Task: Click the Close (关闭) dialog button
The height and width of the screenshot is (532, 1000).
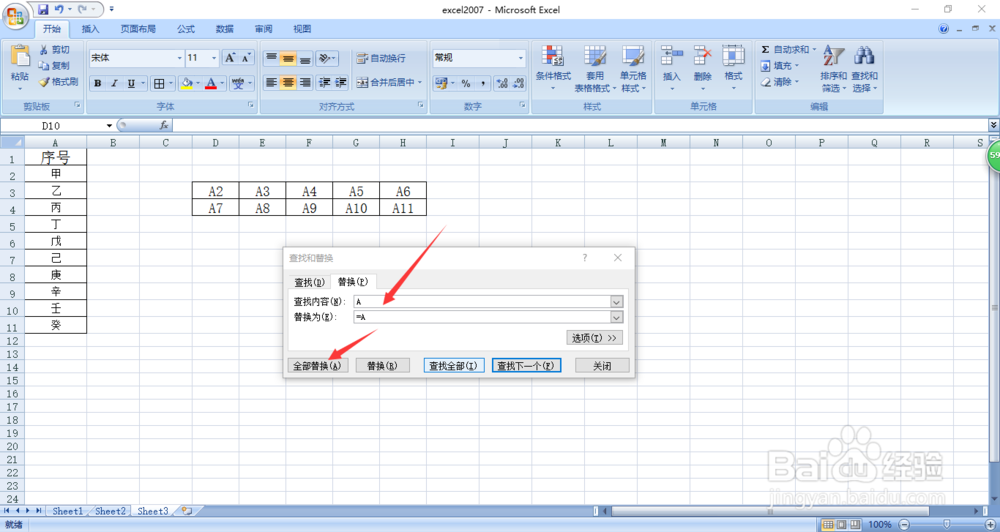Action: tap(602, 366)
